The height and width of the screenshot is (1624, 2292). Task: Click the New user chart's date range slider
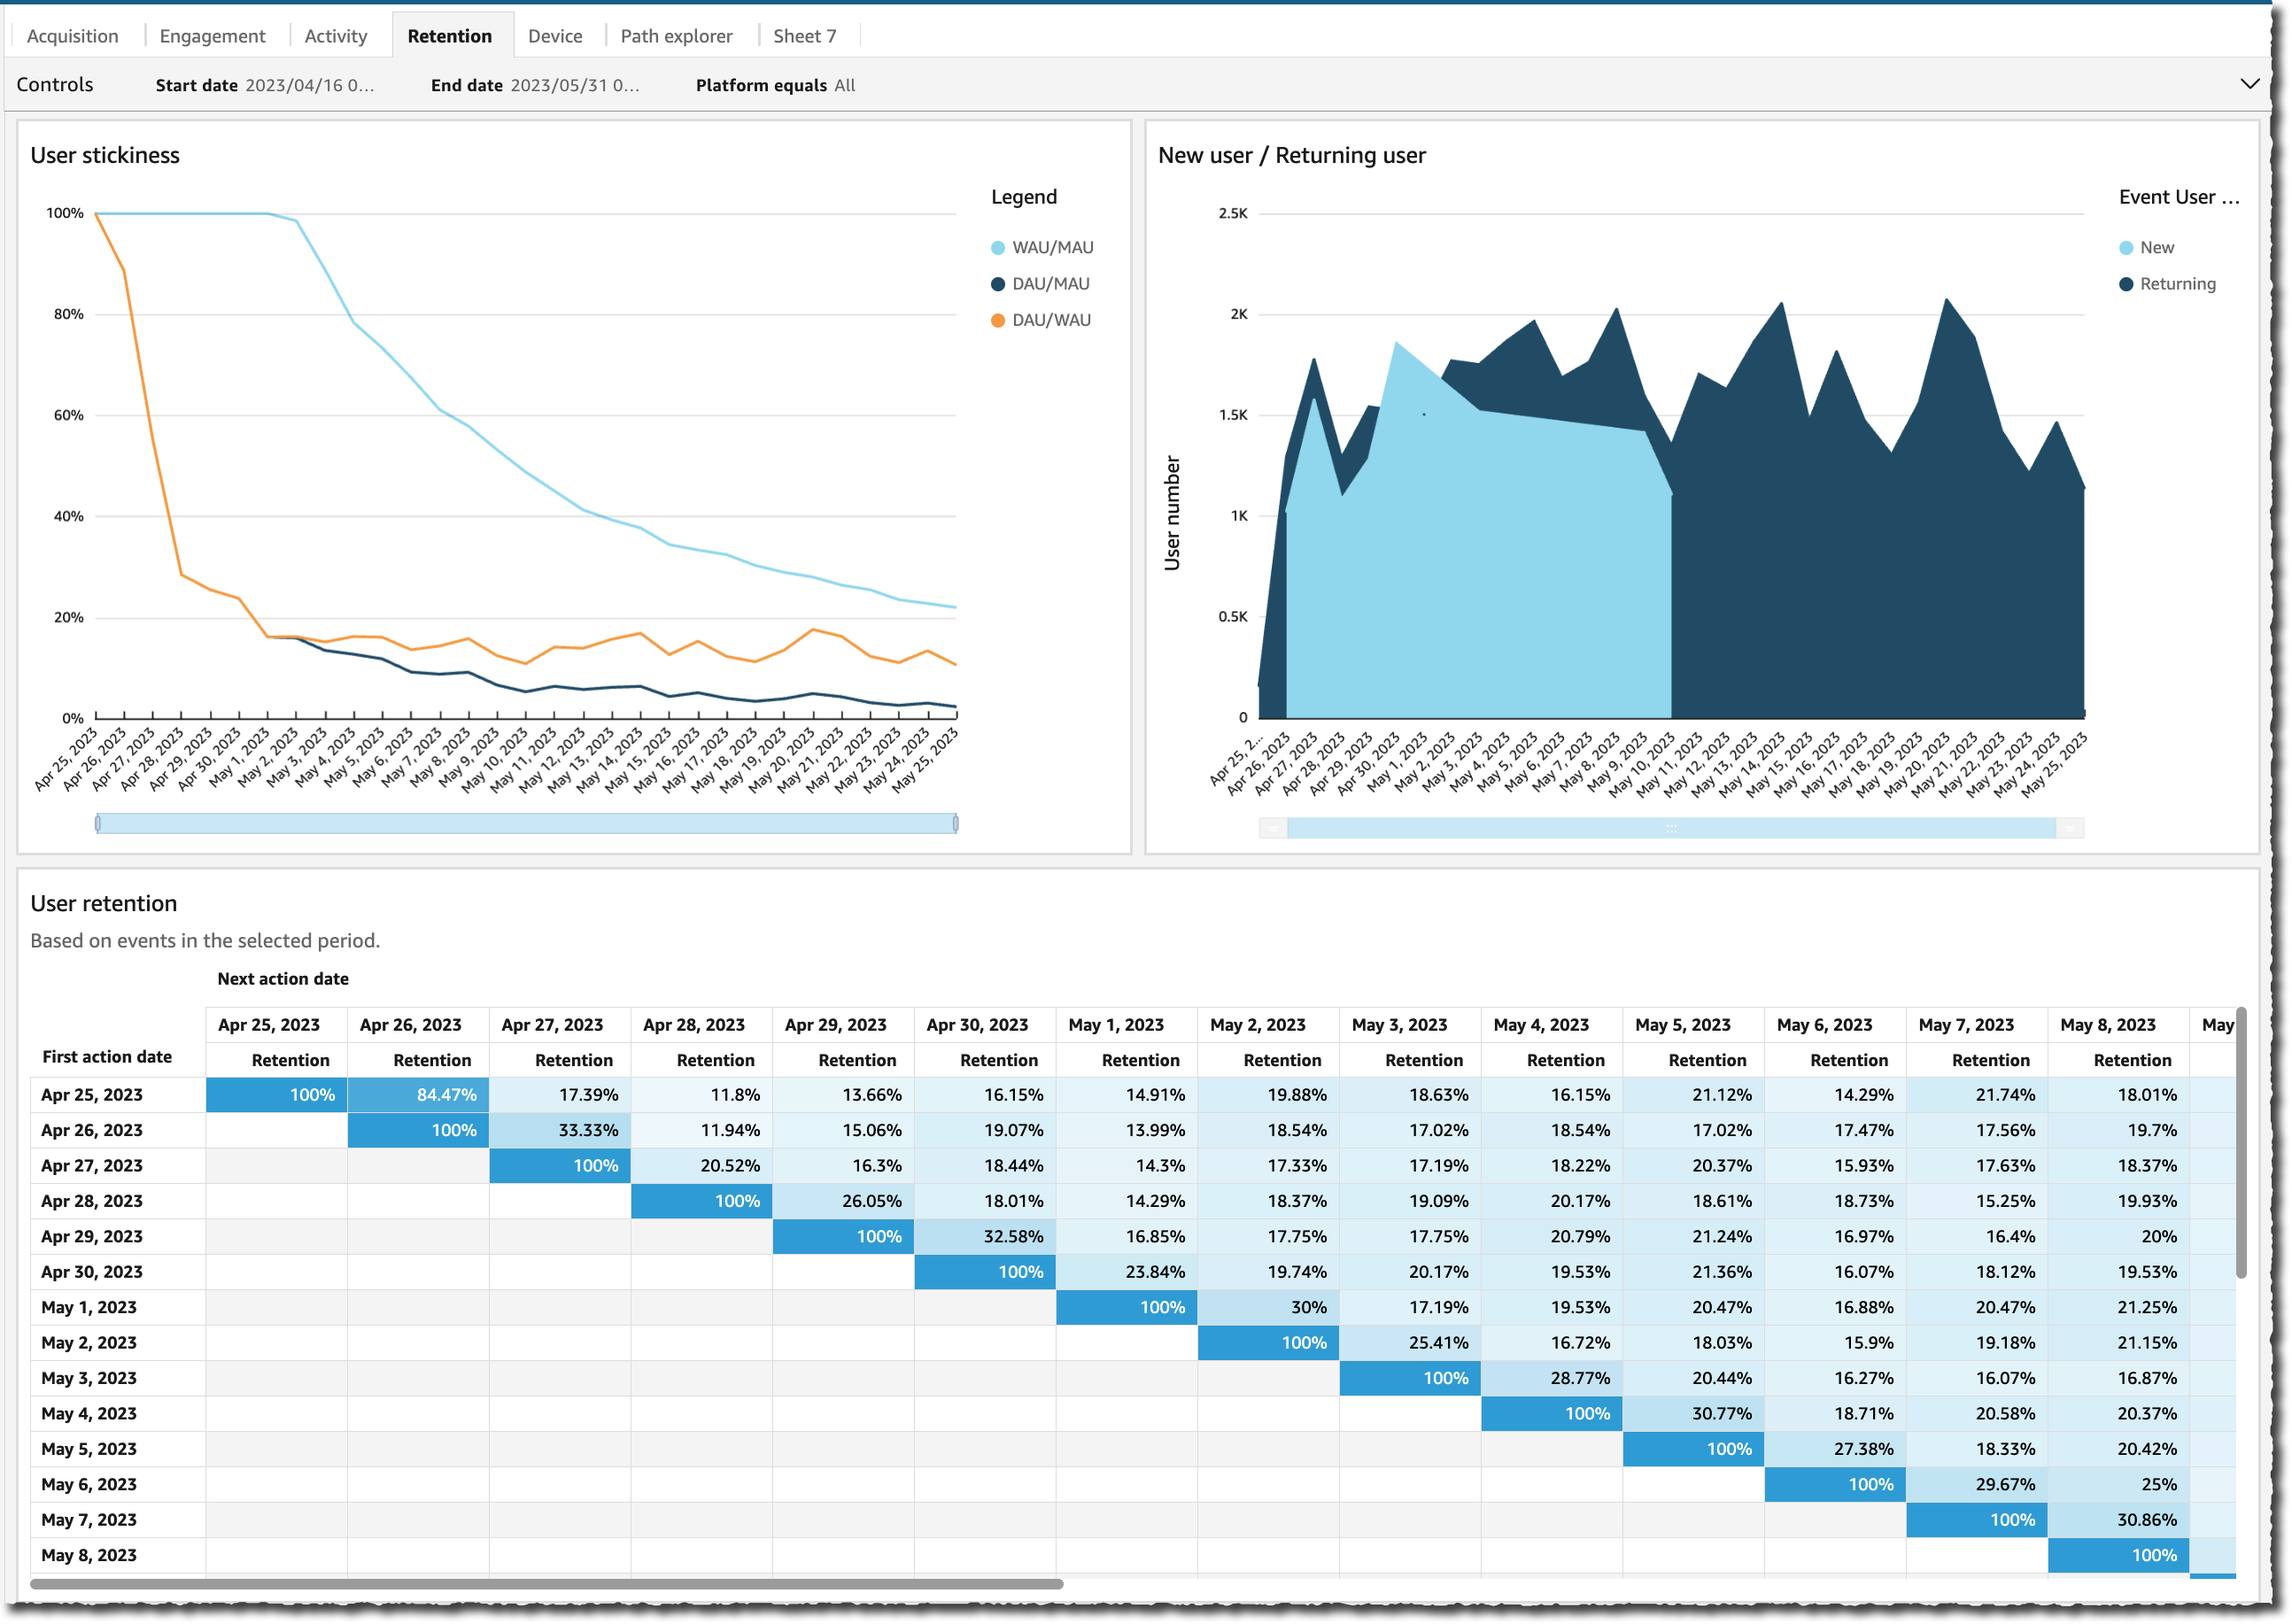[x=1670, y=827]
